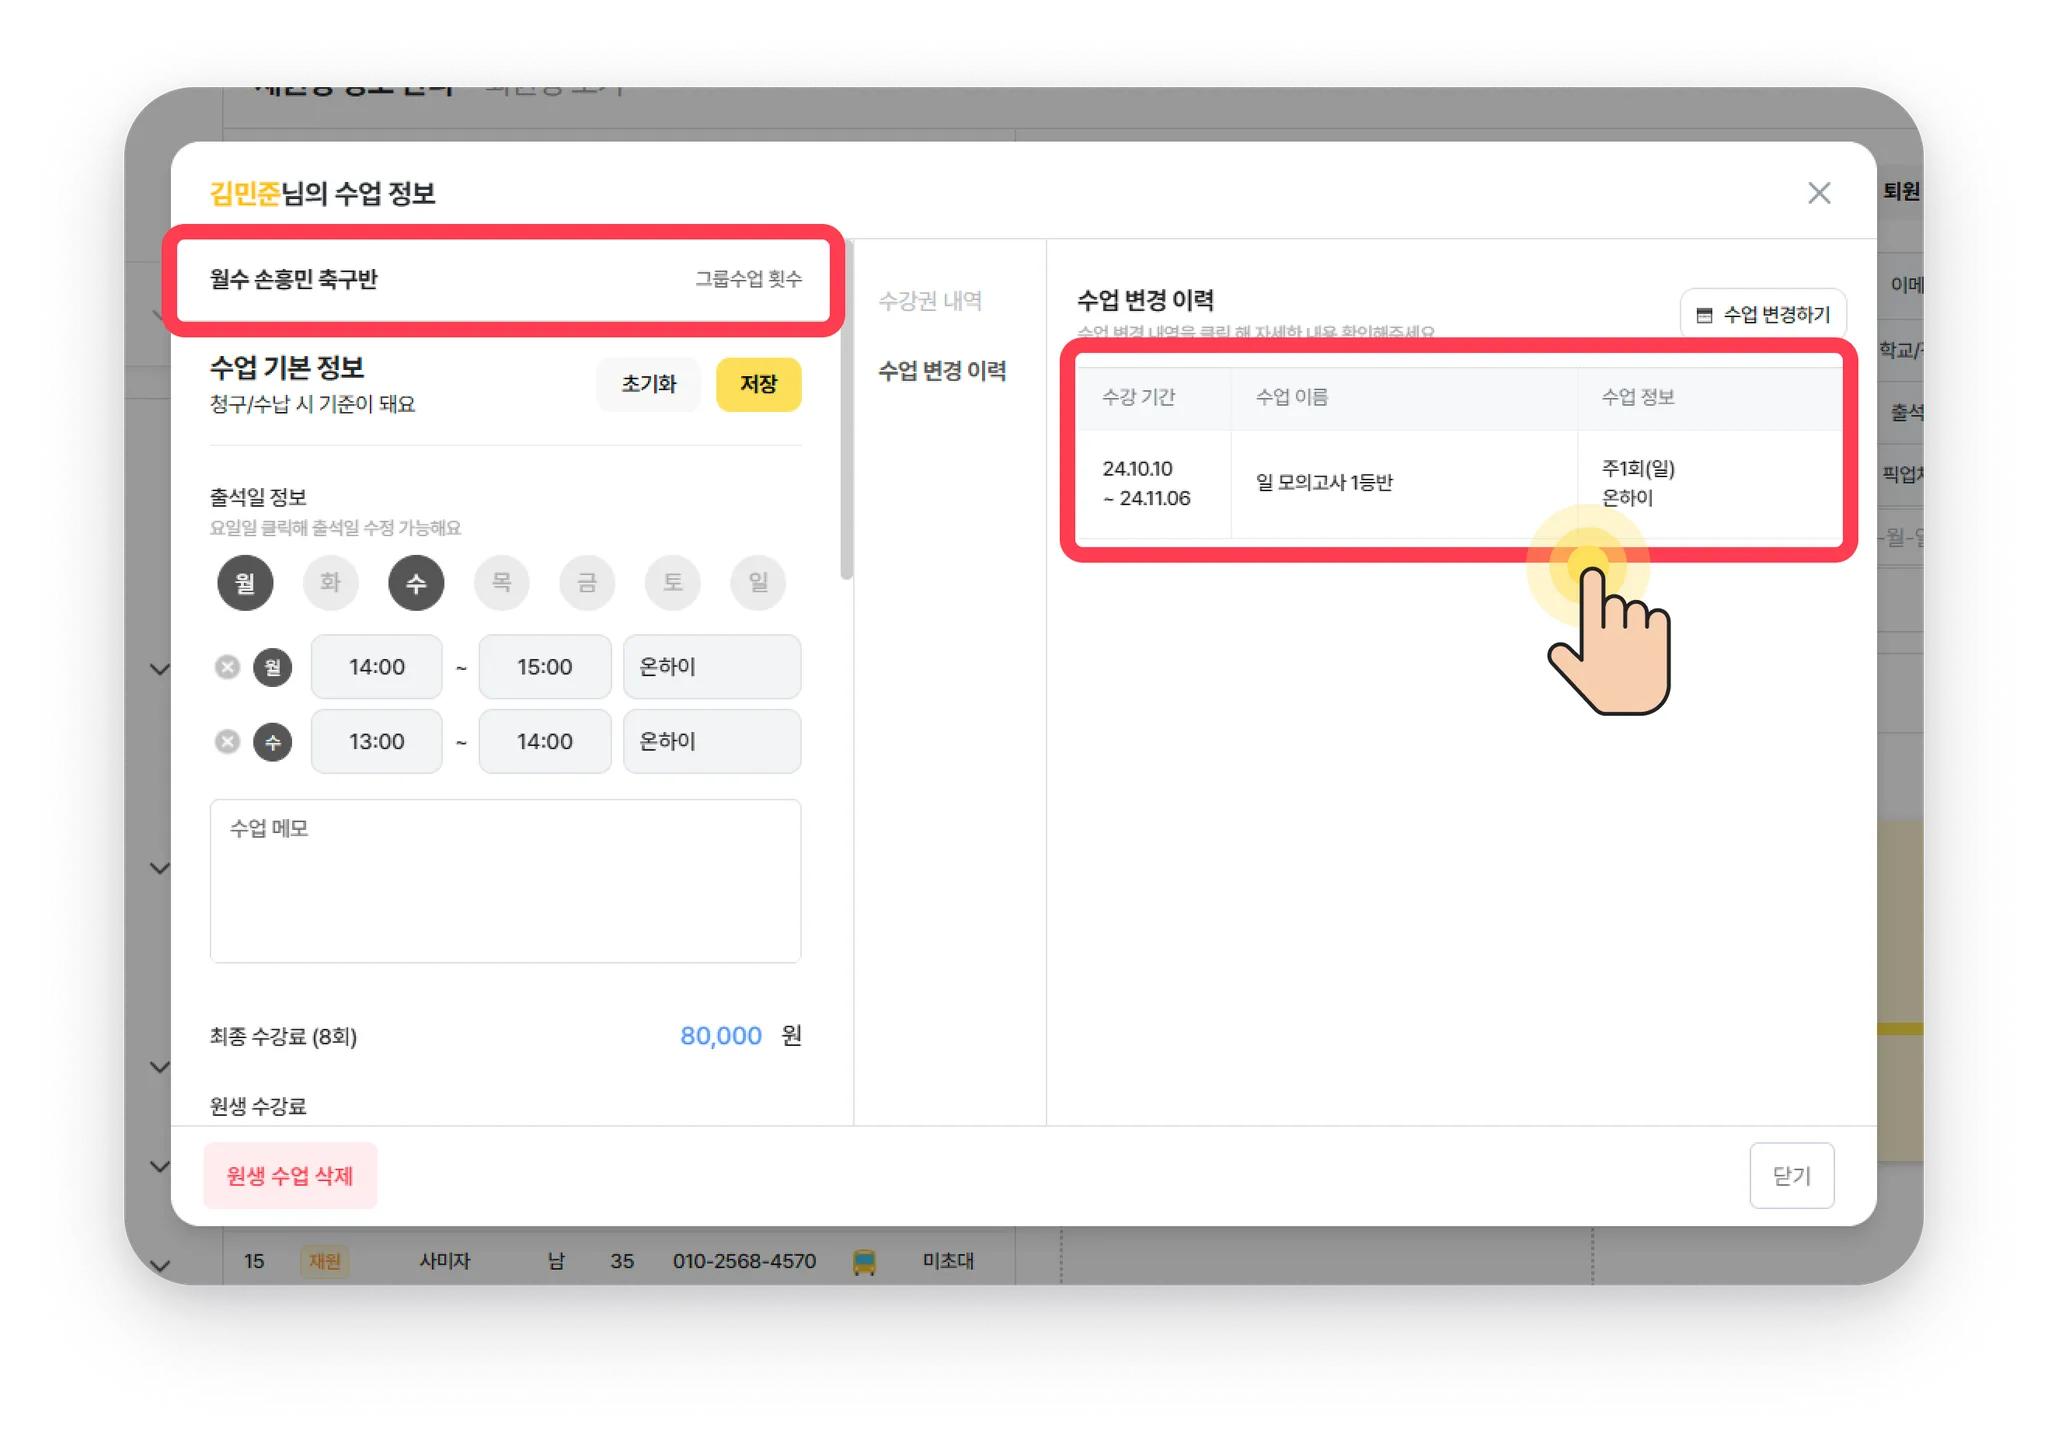Click the calendar icon in 수업 변경하기
Image resolution: width=2048 pixels, height=1447 pixels.
click(1704, 315)
